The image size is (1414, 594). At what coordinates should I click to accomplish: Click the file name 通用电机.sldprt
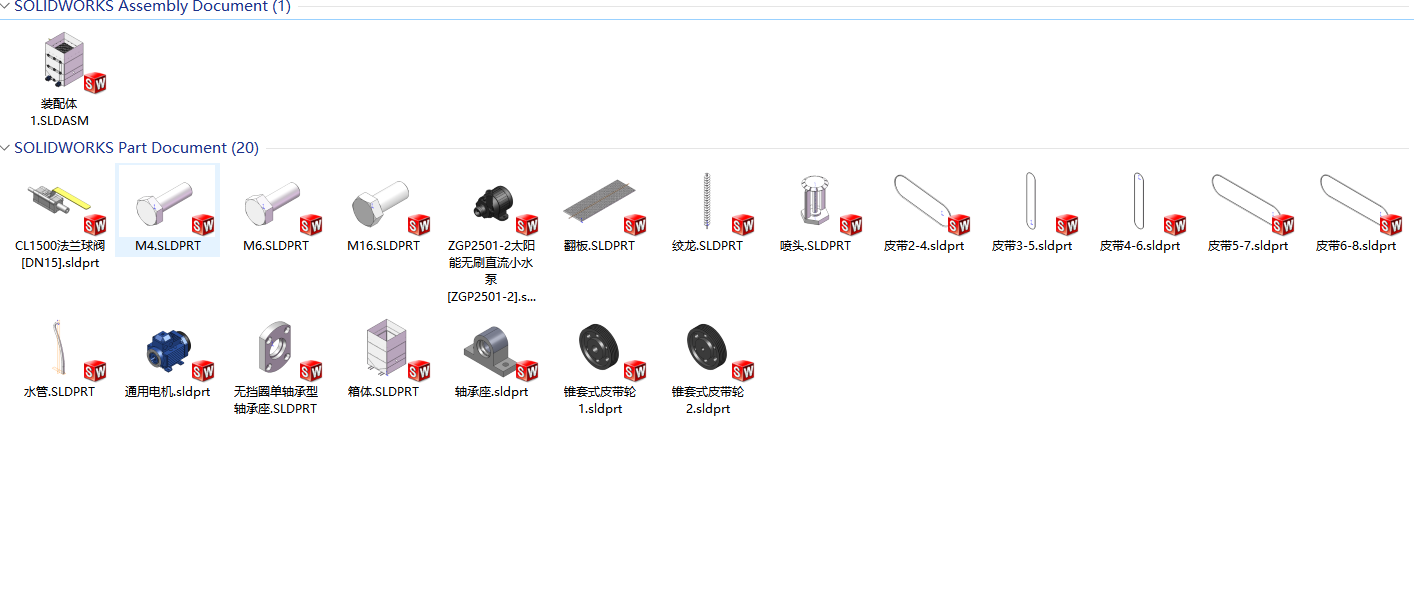pyautogui.click(x=167, y=392)
